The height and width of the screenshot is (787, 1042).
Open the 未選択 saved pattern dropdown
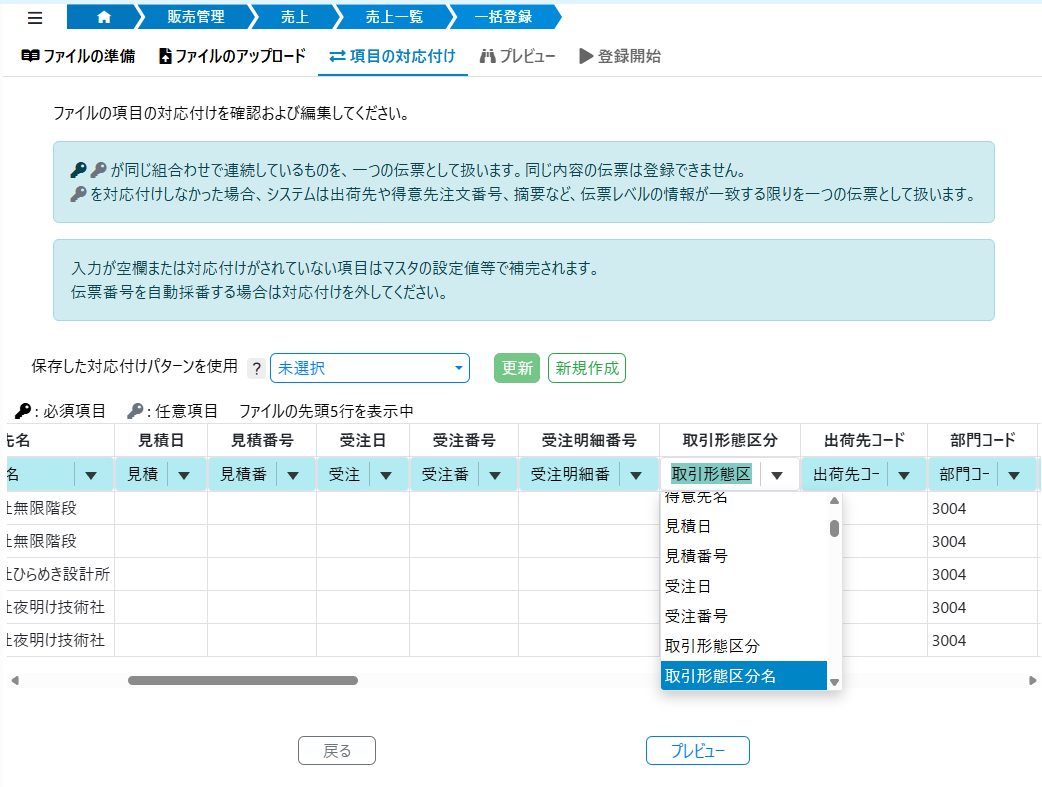pyautogui.click(x=370, y=368)
